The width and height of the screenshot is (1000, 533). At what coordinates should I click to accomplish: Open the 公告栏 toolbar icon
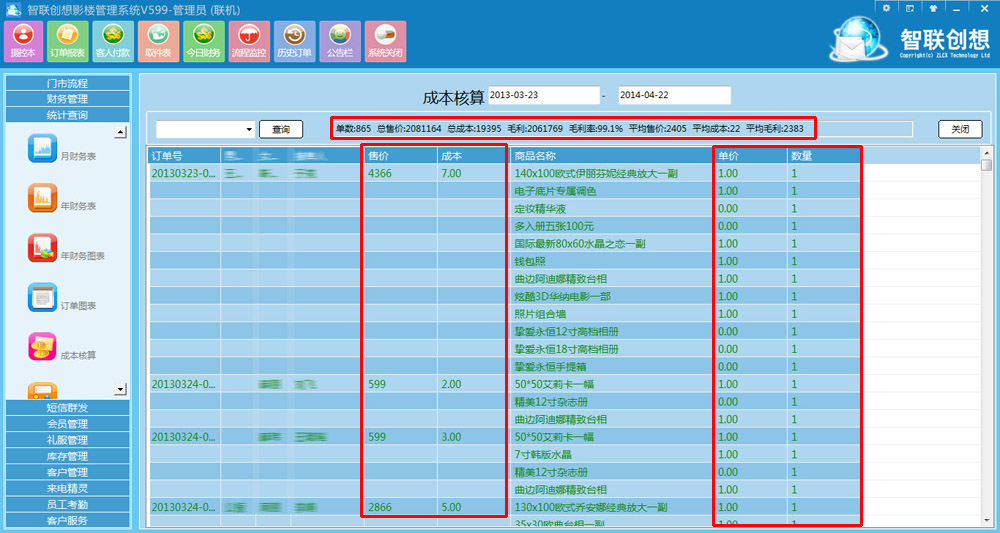tap(339, 41)
